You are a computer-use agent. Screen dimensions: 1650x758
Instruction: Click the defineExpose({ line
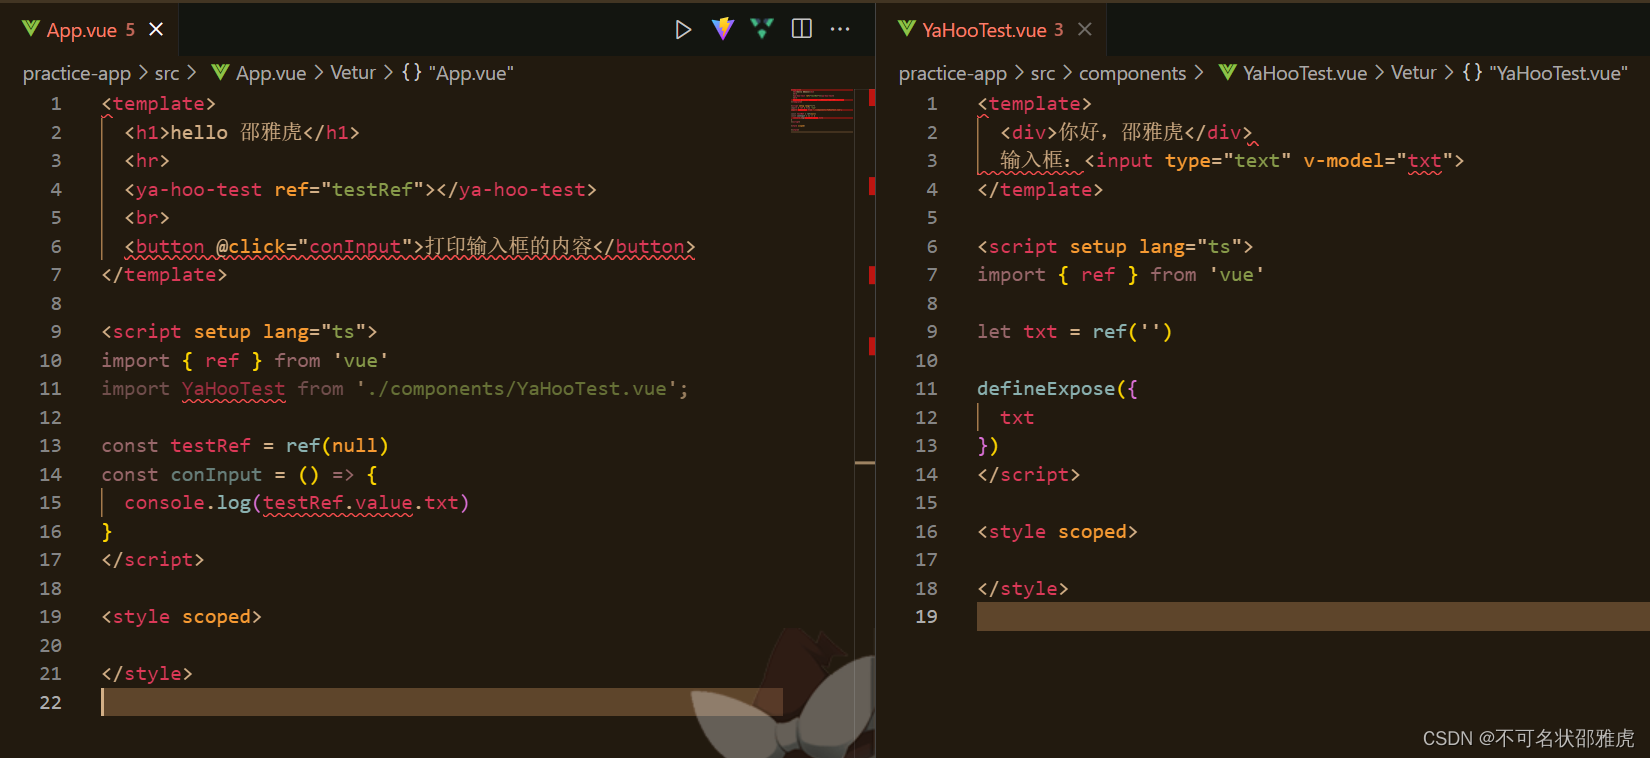pos(1057,388)
